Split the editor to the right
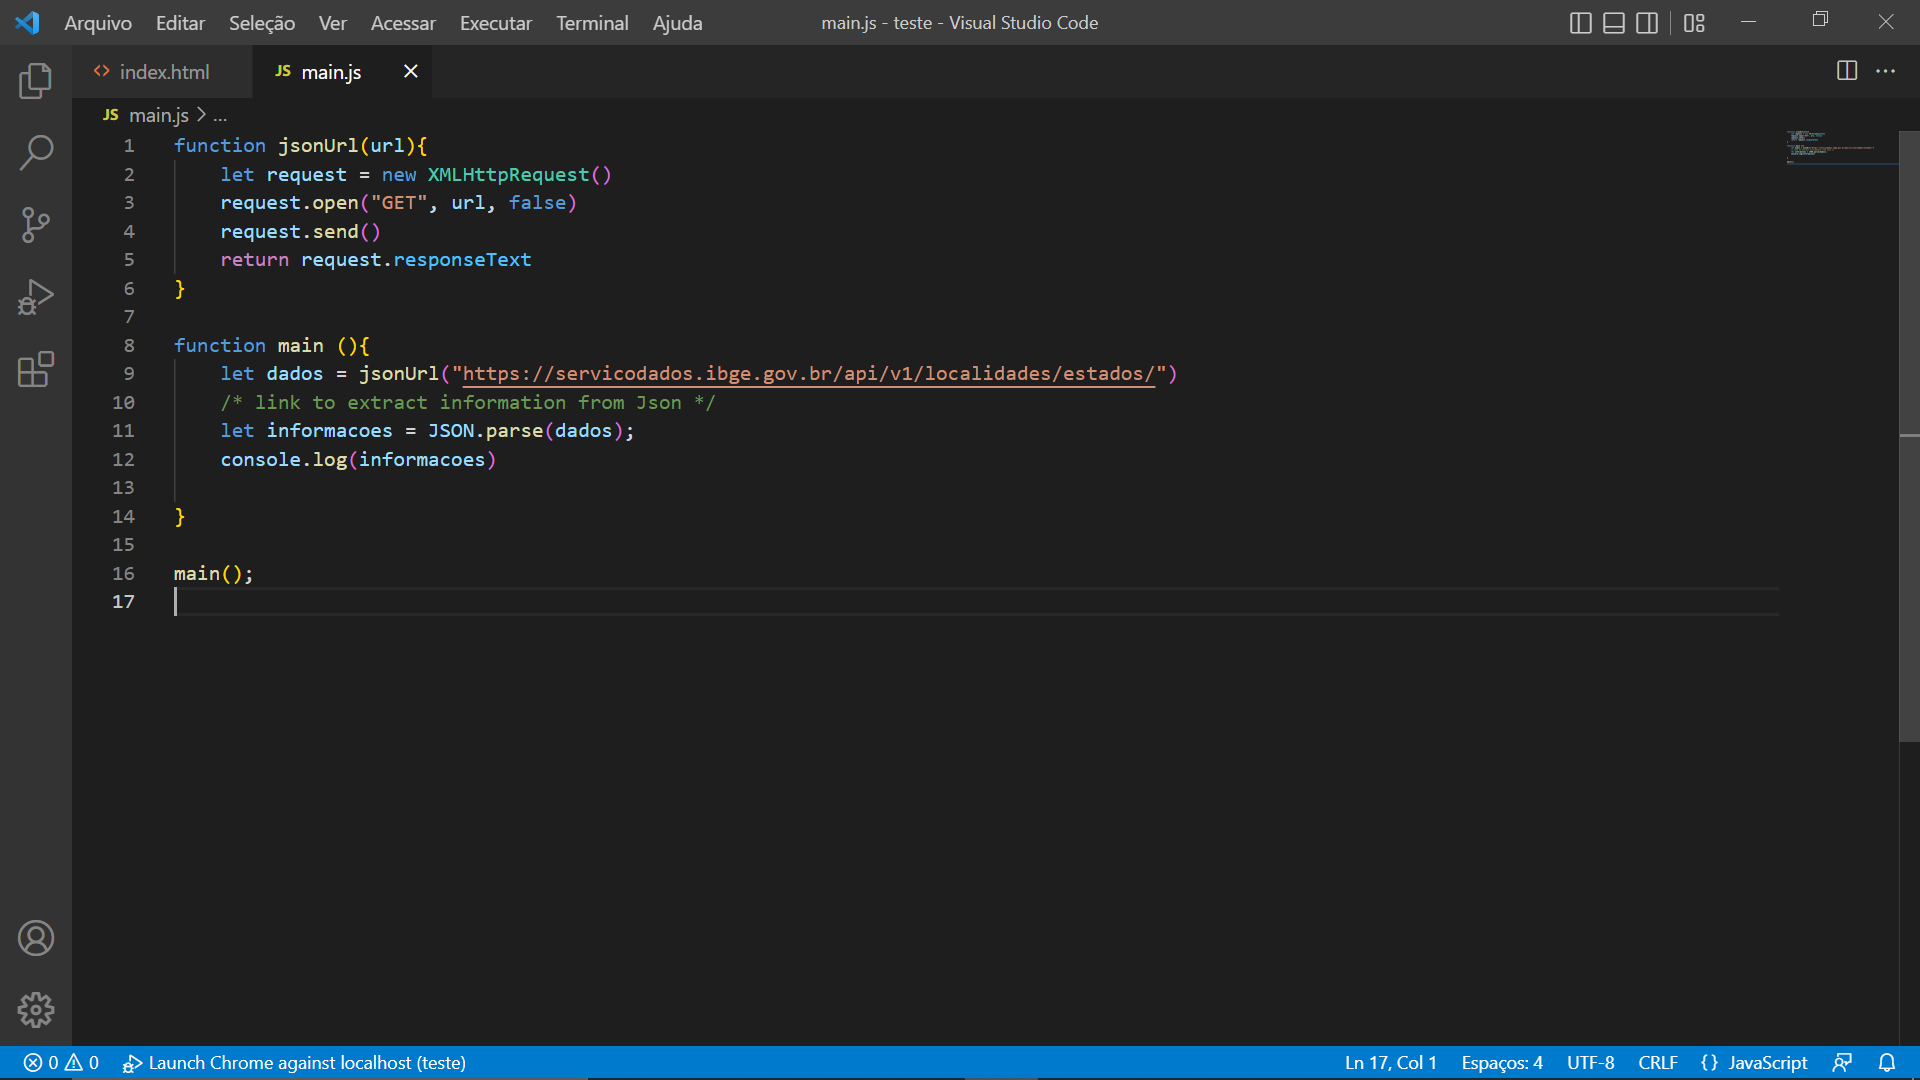 click(x=1847, y=71)
